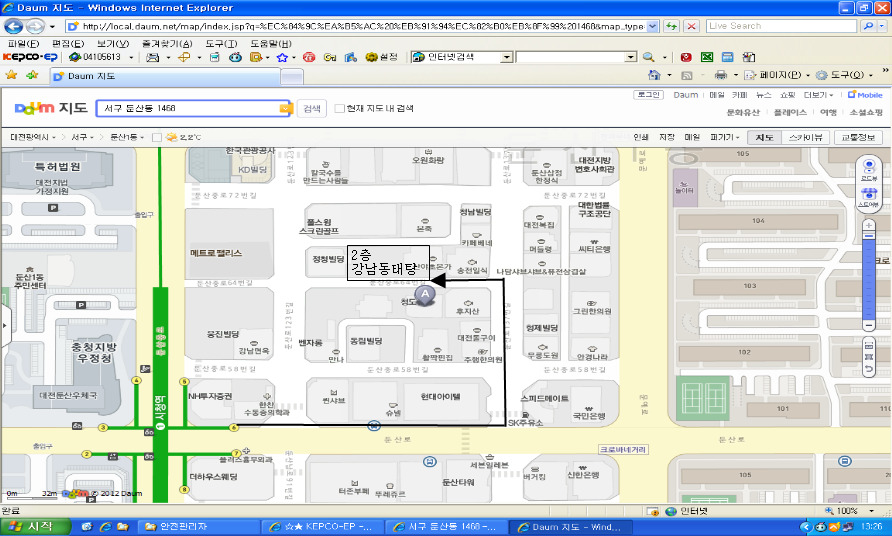Screen dimensions: 892x536
Task: Click the blue star icon in KEPCO toolbar
Action: (282, 57)
